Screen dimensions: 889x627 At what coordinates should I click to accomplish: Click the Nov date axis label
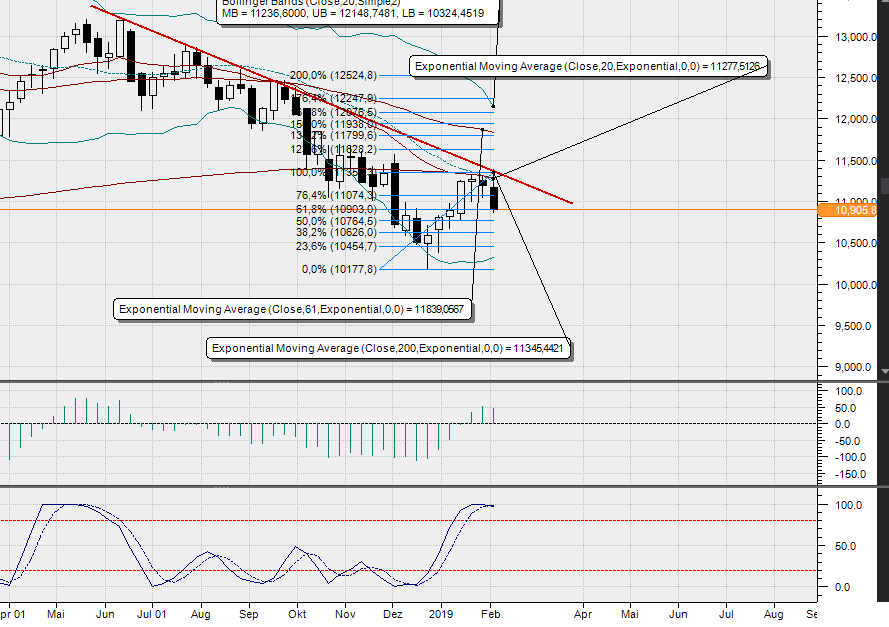(x=345, y=615)
